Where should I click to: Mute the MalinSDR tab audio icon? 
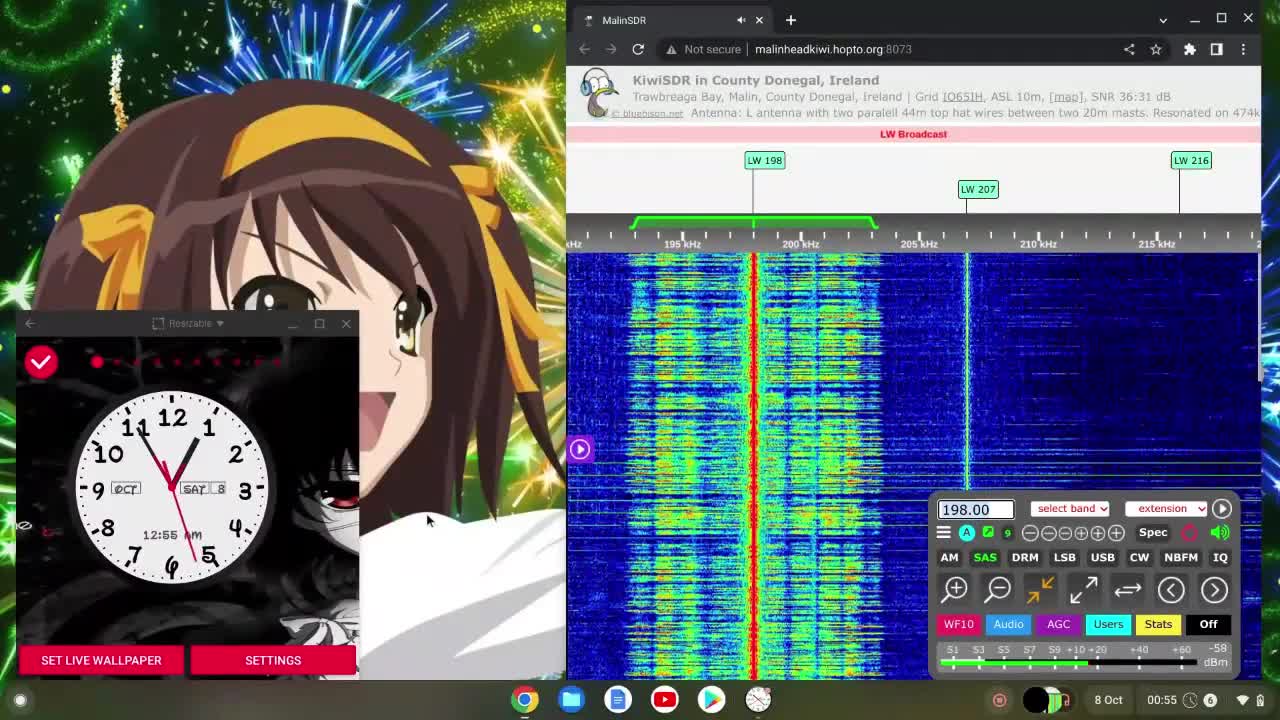click(x=741, y=20)
